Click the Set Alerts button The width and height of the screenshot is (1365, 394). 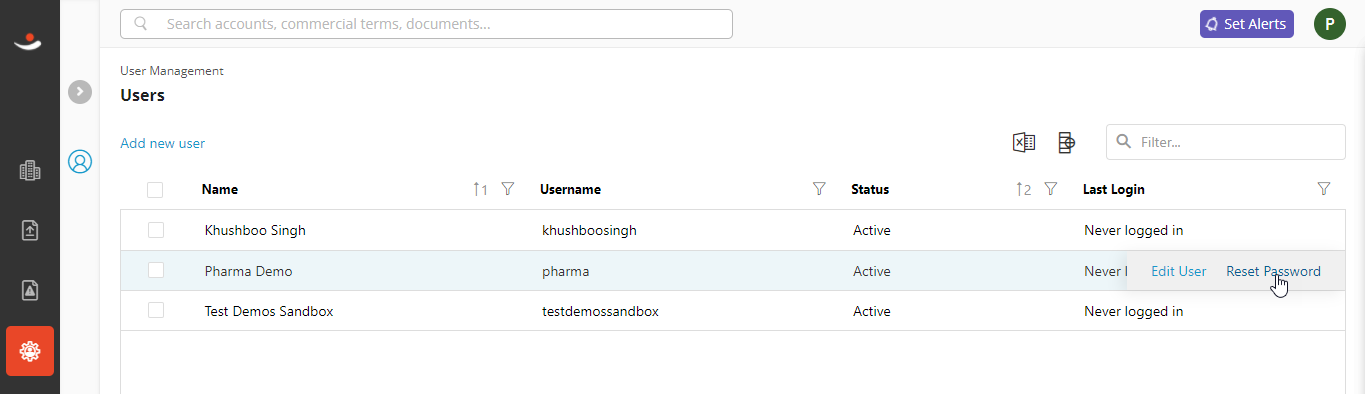(1246, 24)
